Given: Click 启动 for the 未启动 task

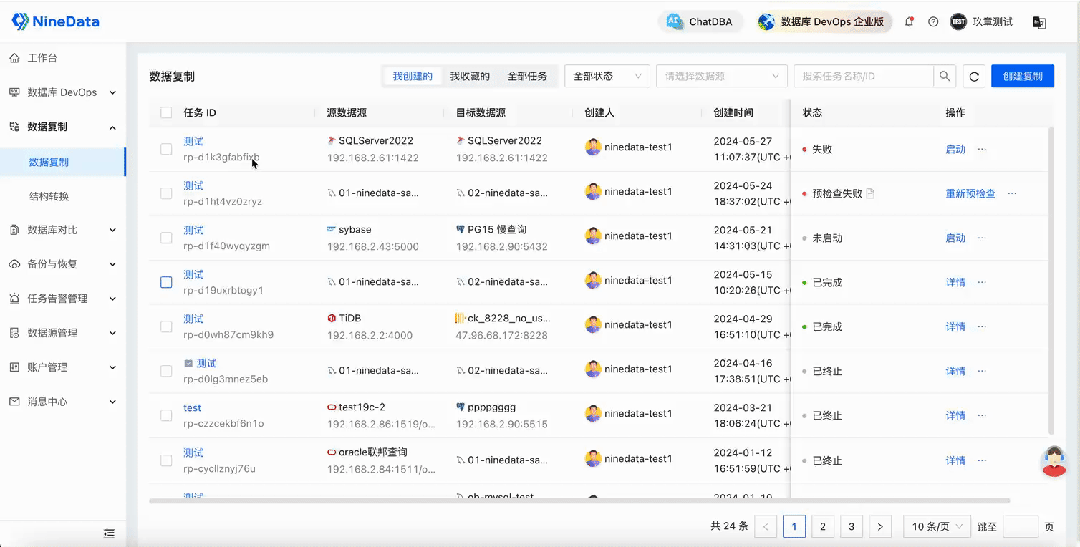Looking at the screenshot, I should (x=955, y=238).
